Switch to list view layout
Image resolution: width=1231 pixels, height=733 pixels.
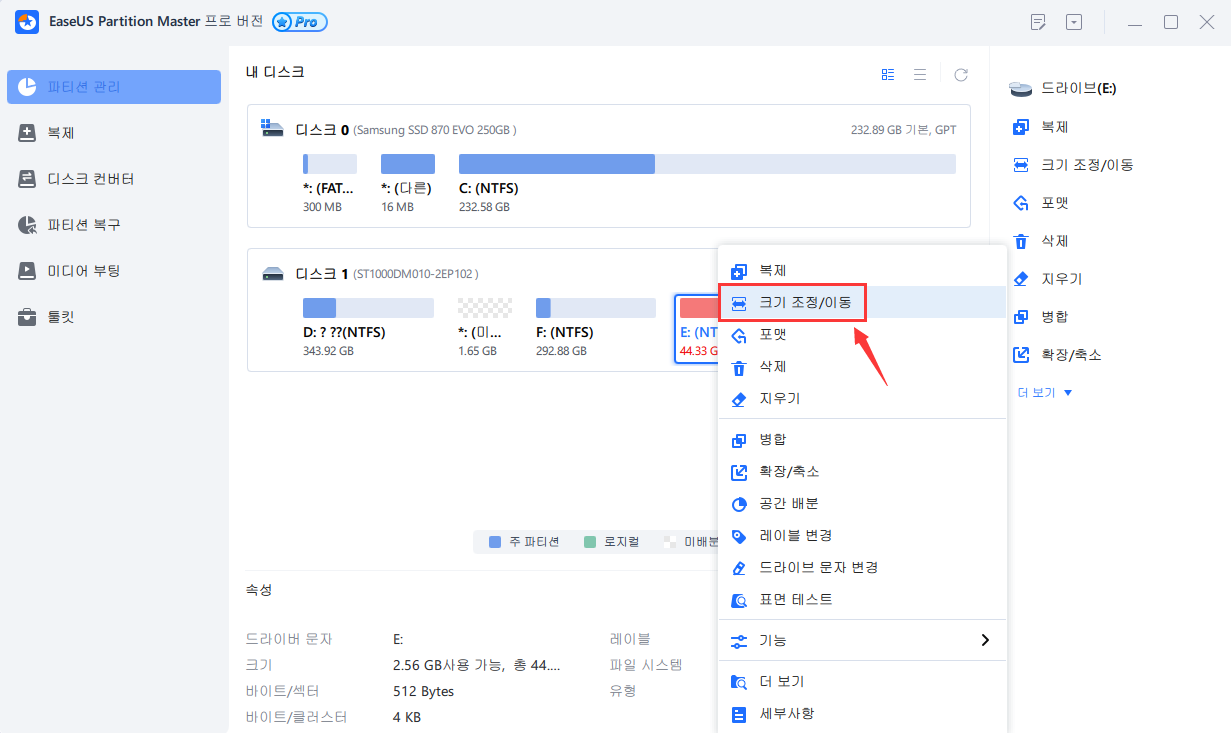[921, 73]
